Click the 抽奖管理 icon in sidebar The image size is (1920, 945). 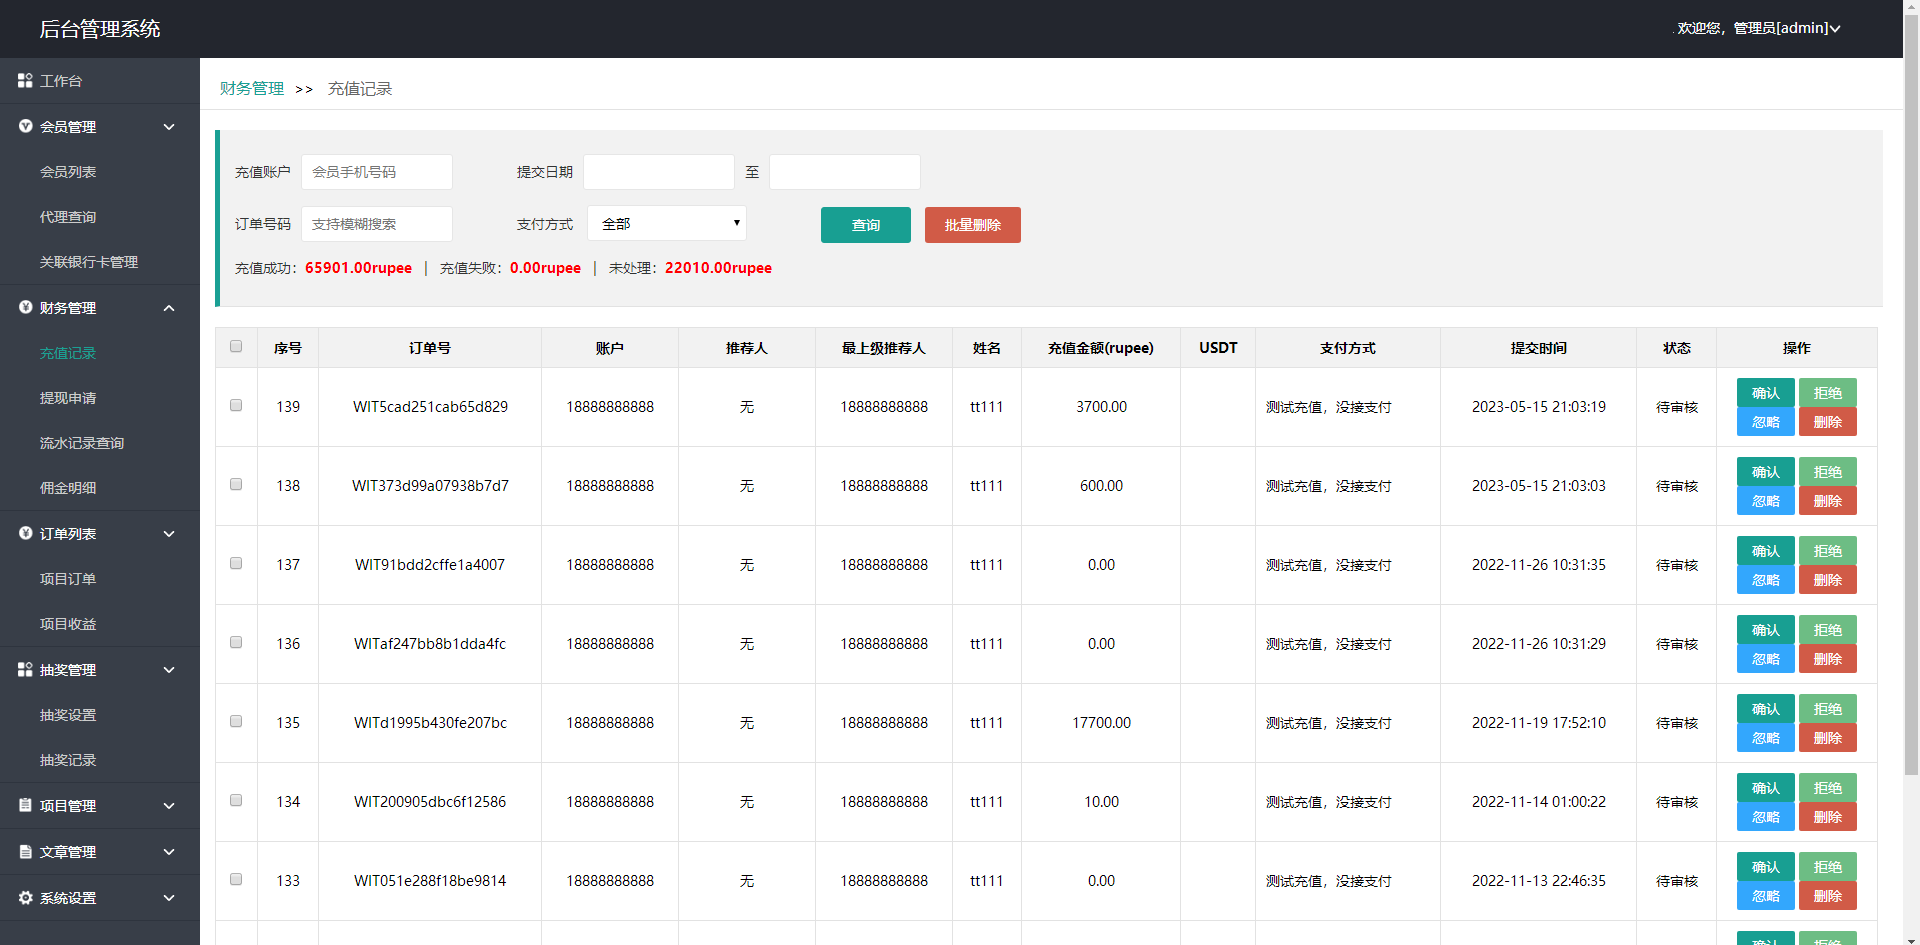click(x=25, y=670)
